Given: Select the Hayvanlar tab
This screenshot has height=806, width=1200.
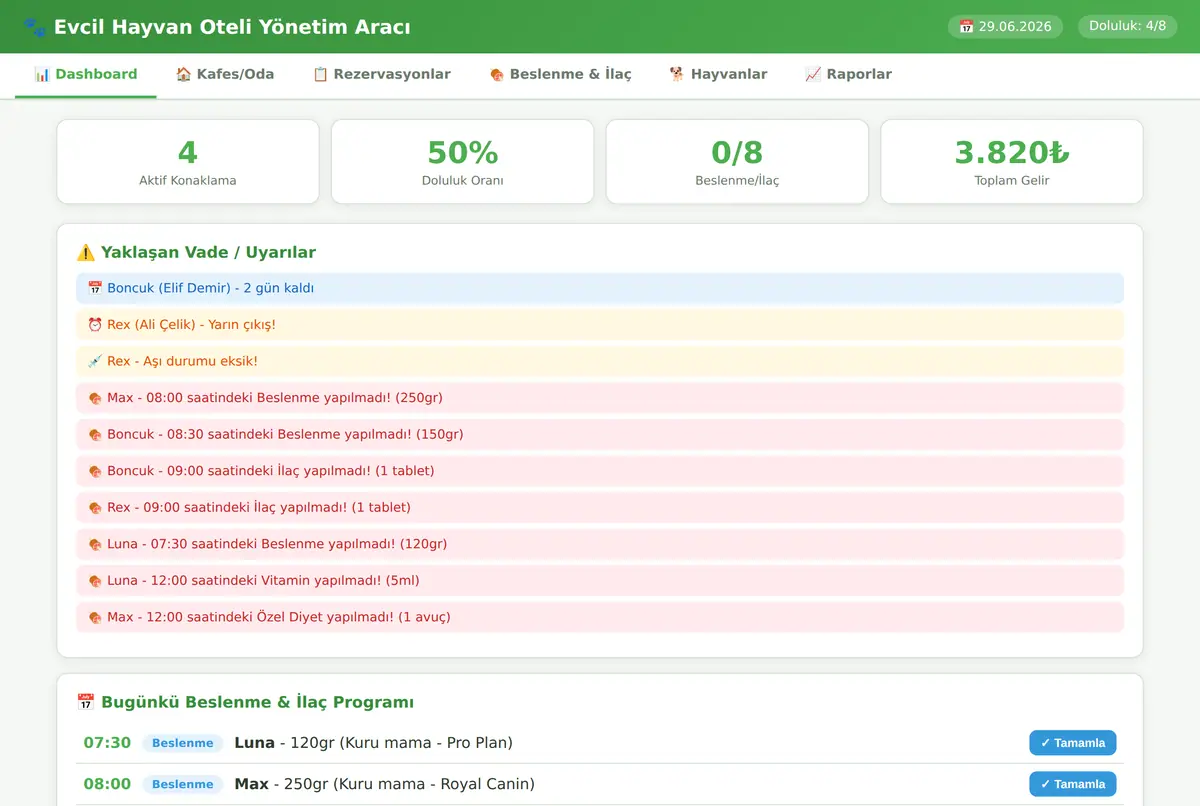Looking at the screenshot, I should (x=718, y=74).
